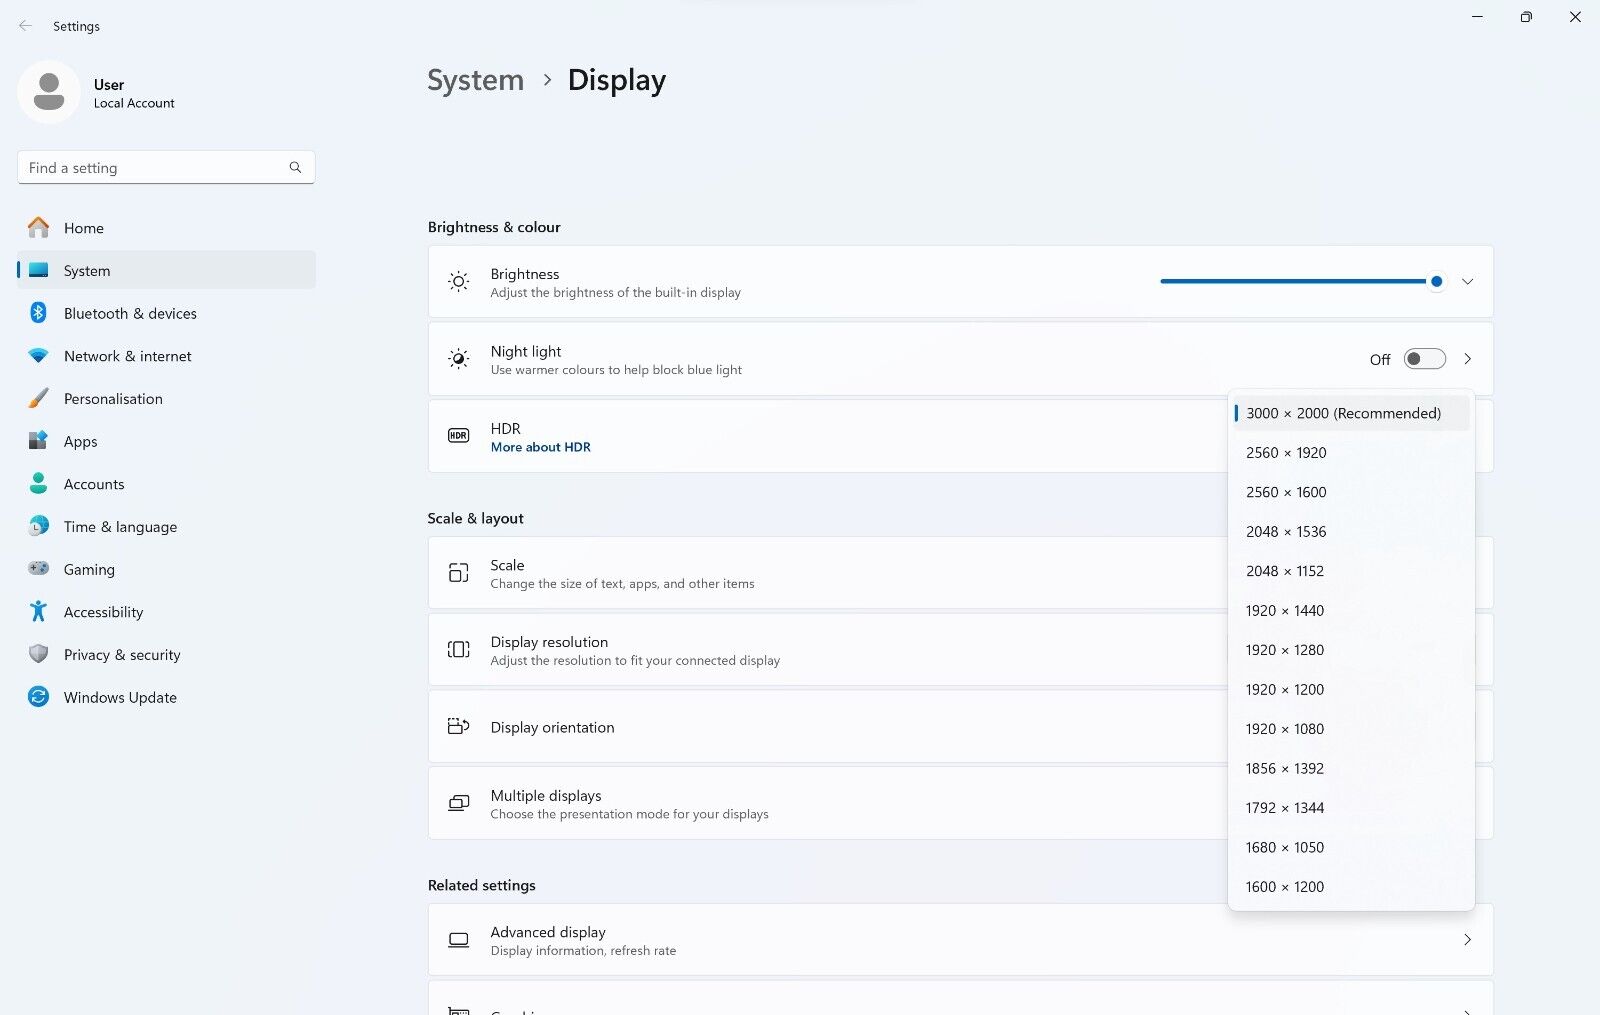The width and height of the screenshot is (1600, 1015).
Task: Click the Advanced display laptop icon
Action: click(x=458, y=940)
